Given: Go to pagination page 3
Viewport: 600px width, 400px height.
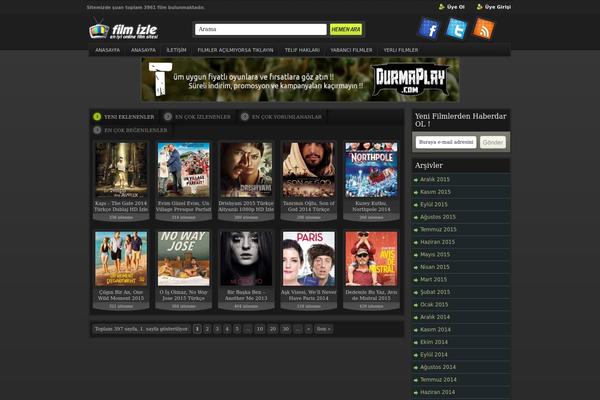Looking at the screenshot, I should click(x=217, y=329).
